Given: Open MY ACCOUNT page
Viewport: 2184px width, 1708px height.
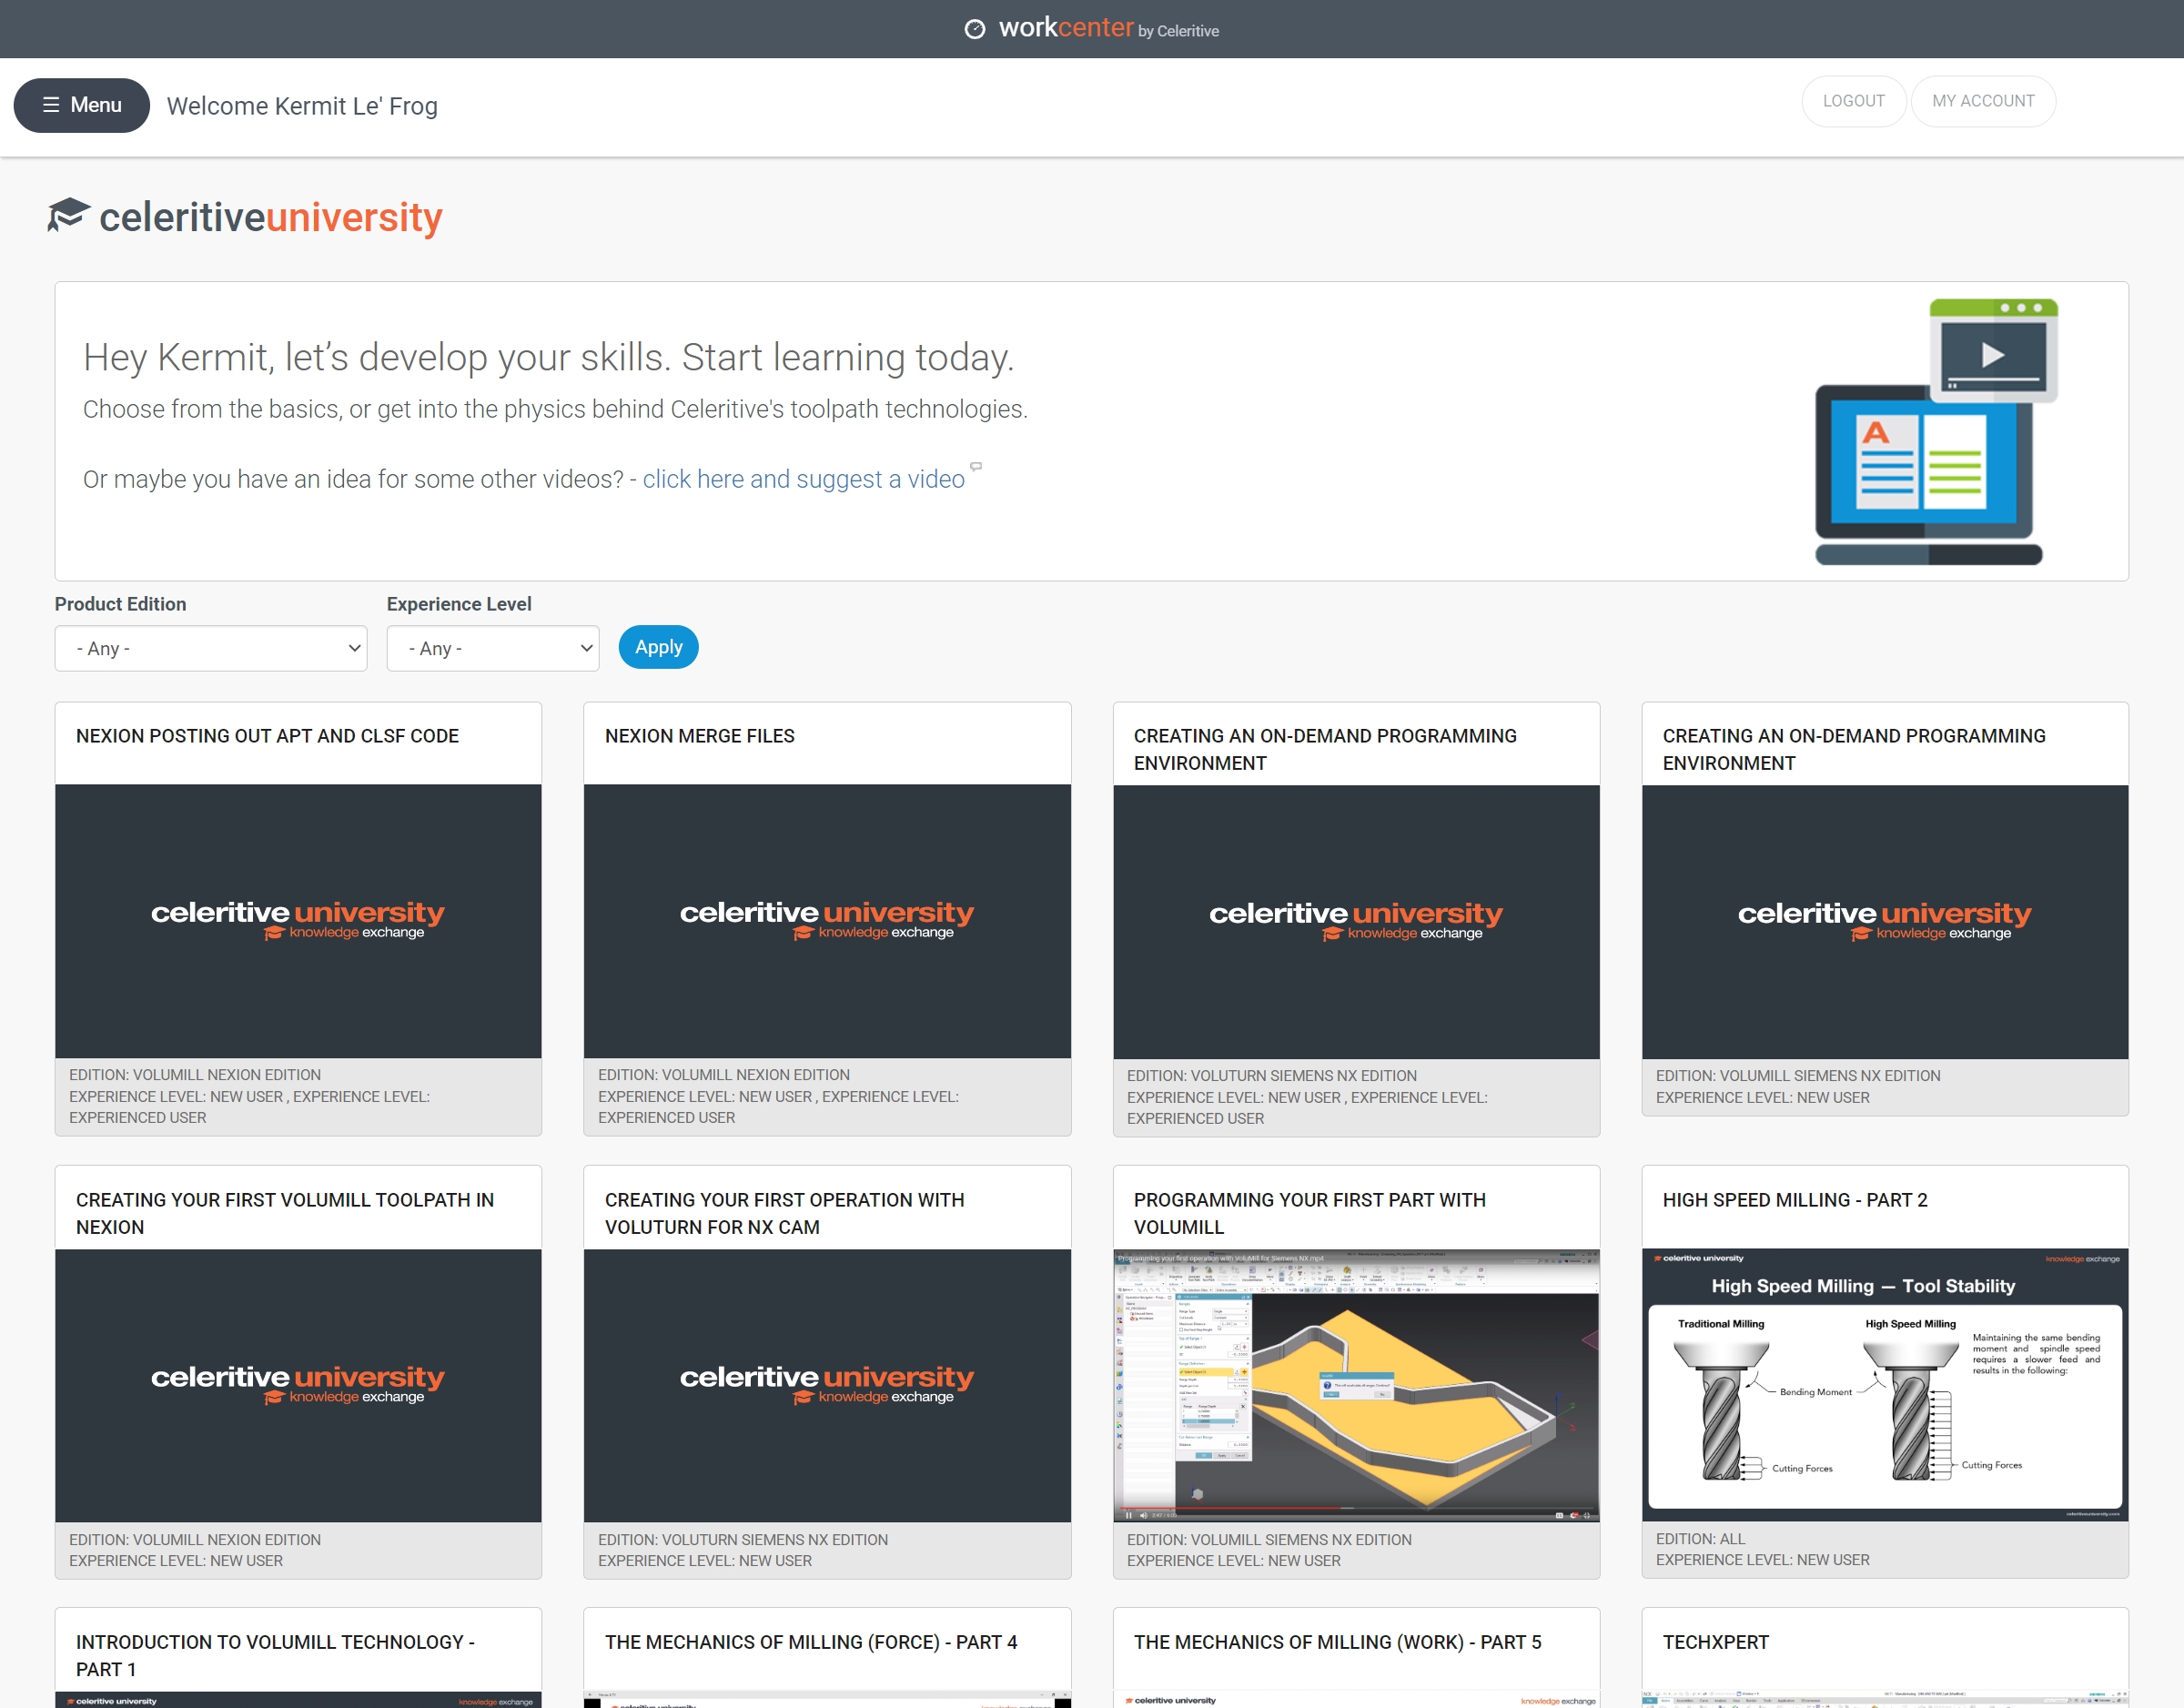Looking at the screenshot, I should [1982, 101].
